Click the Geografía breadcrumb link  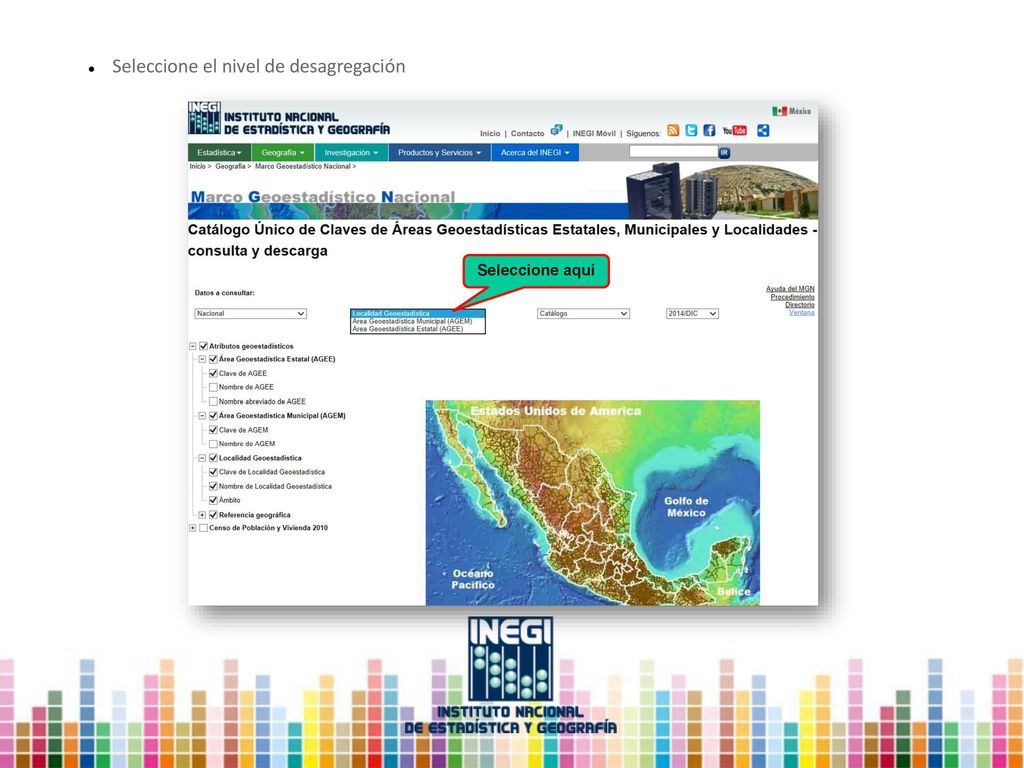click(x=230, y=167)
